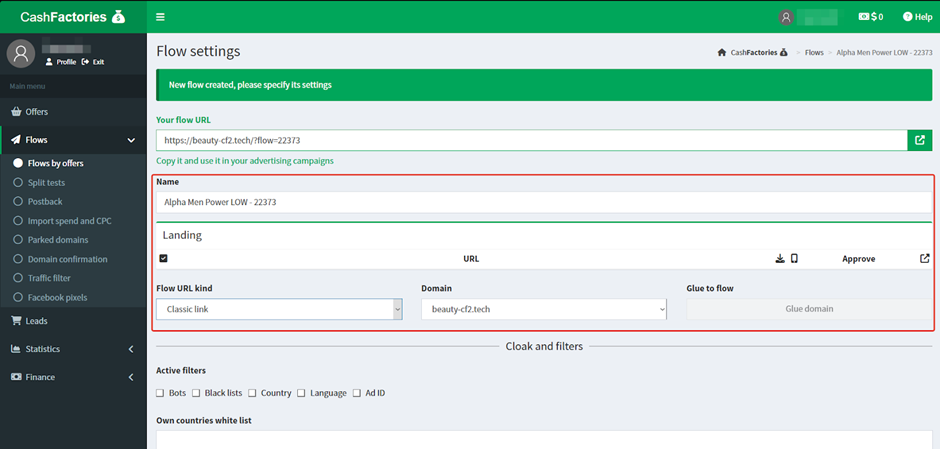Click the Flows breadcrumb link
Screen dimensions: 940x449
[815, 52]
